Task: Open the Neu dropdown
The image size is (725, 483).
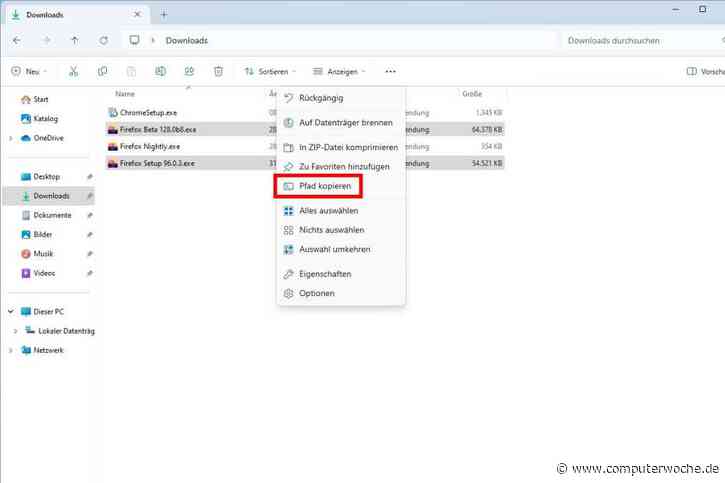Action: (29, 71)
